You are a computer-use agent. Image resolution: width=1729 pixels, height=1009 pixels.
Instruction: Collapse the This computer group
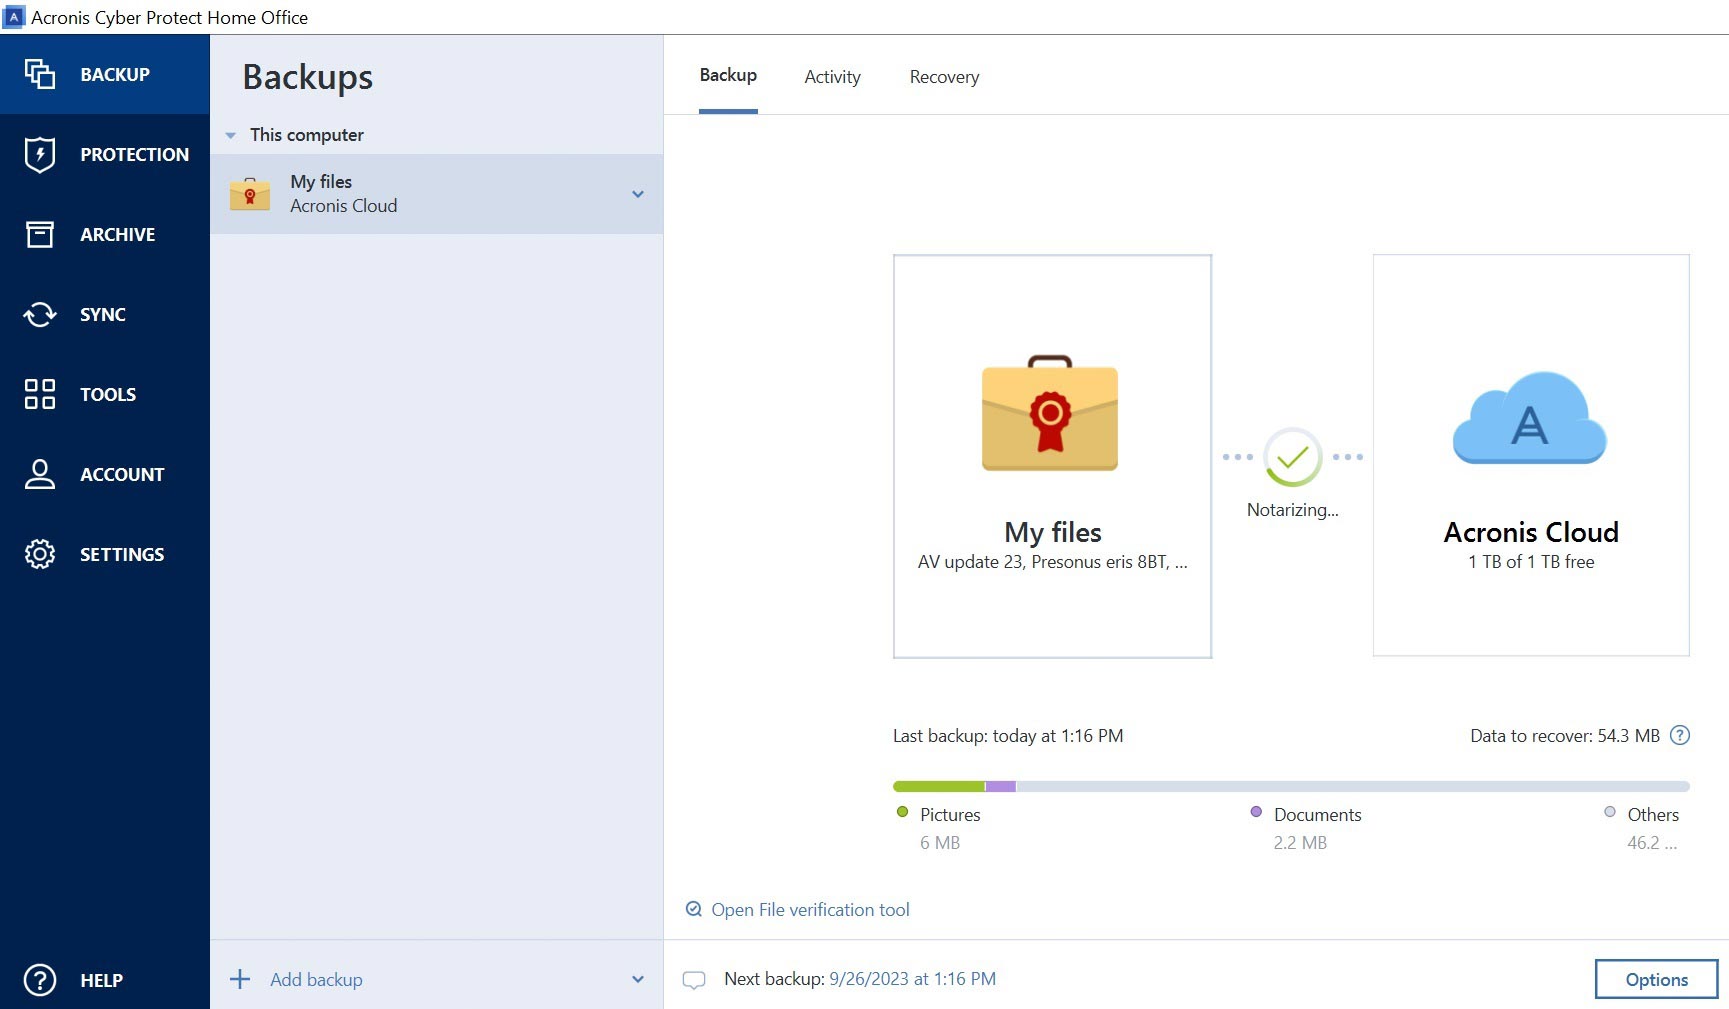(231, 135)
